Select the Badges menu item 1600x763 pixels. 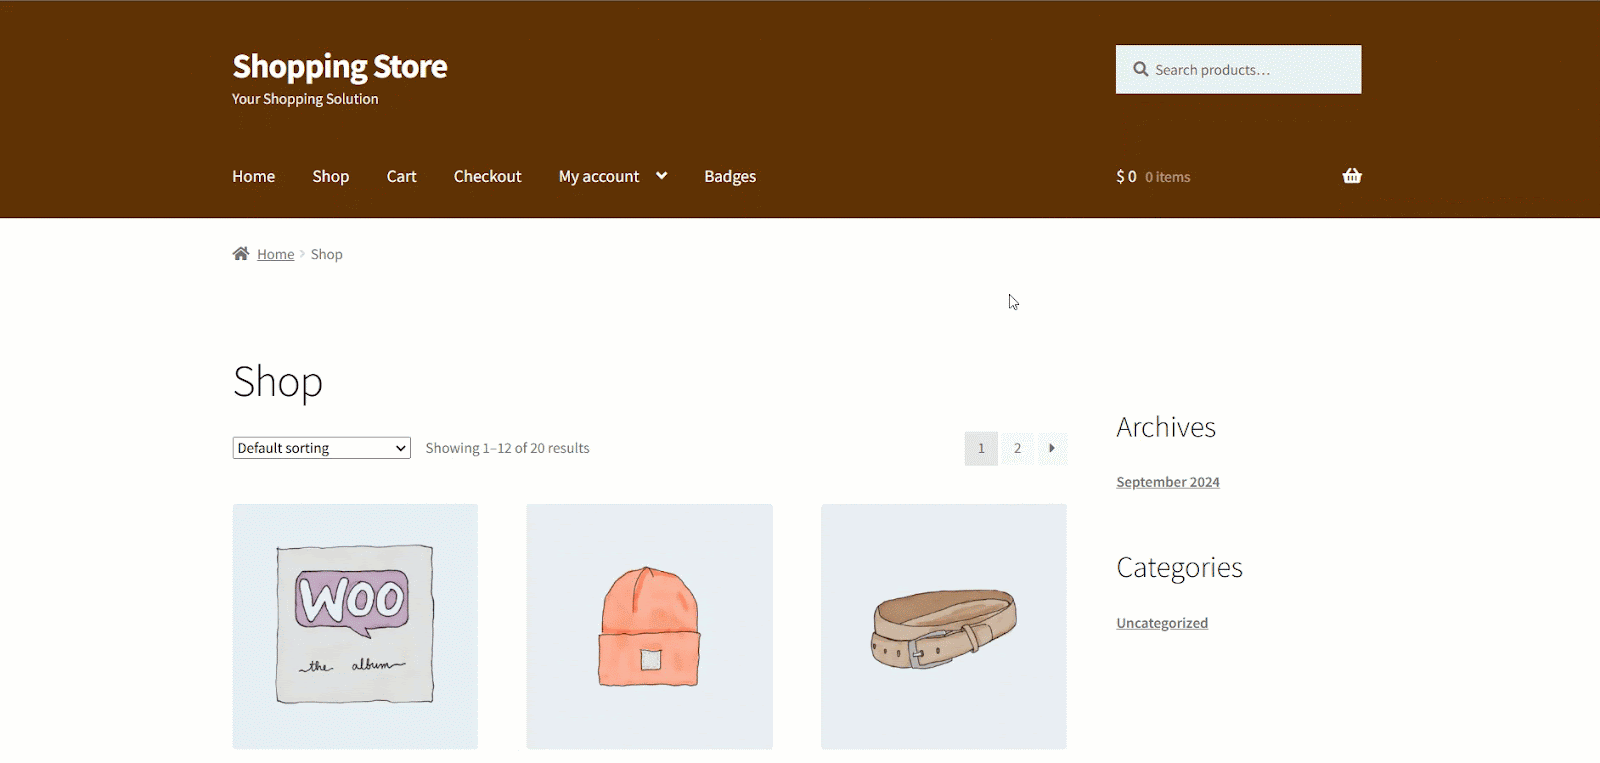click(x=730, y=177)
